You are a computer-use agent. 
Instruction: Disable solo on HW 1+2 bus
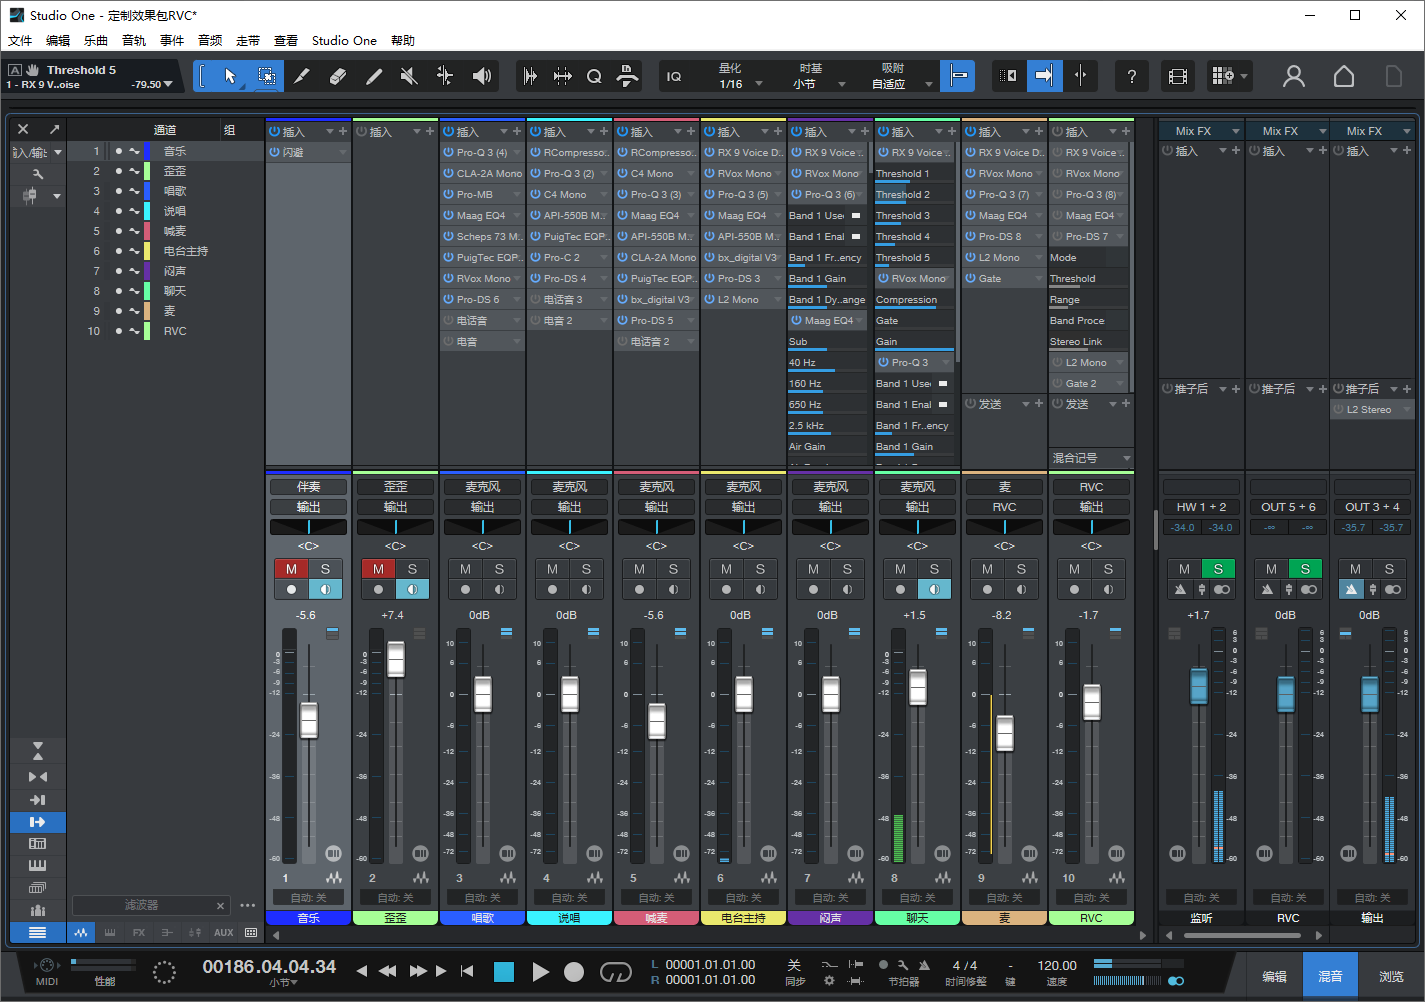(x=1218, y=569)
